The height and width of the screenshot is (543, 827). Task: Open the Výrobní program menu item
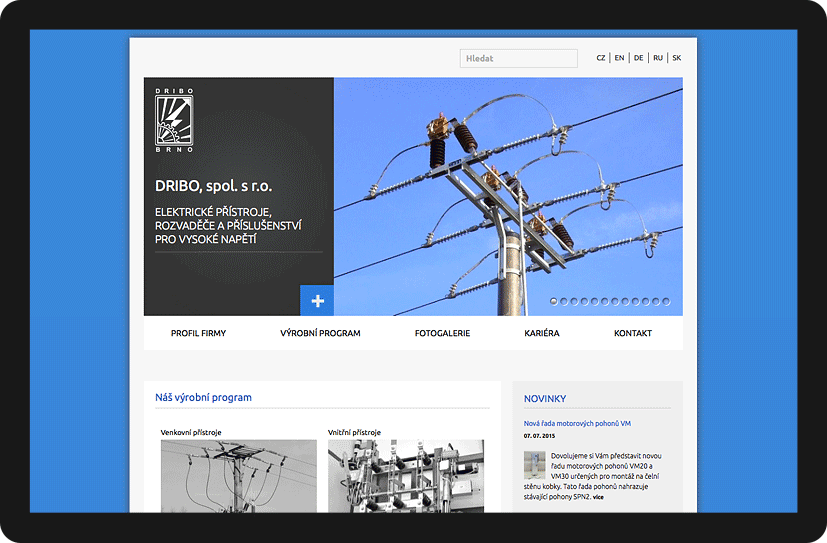click(320, 333)
